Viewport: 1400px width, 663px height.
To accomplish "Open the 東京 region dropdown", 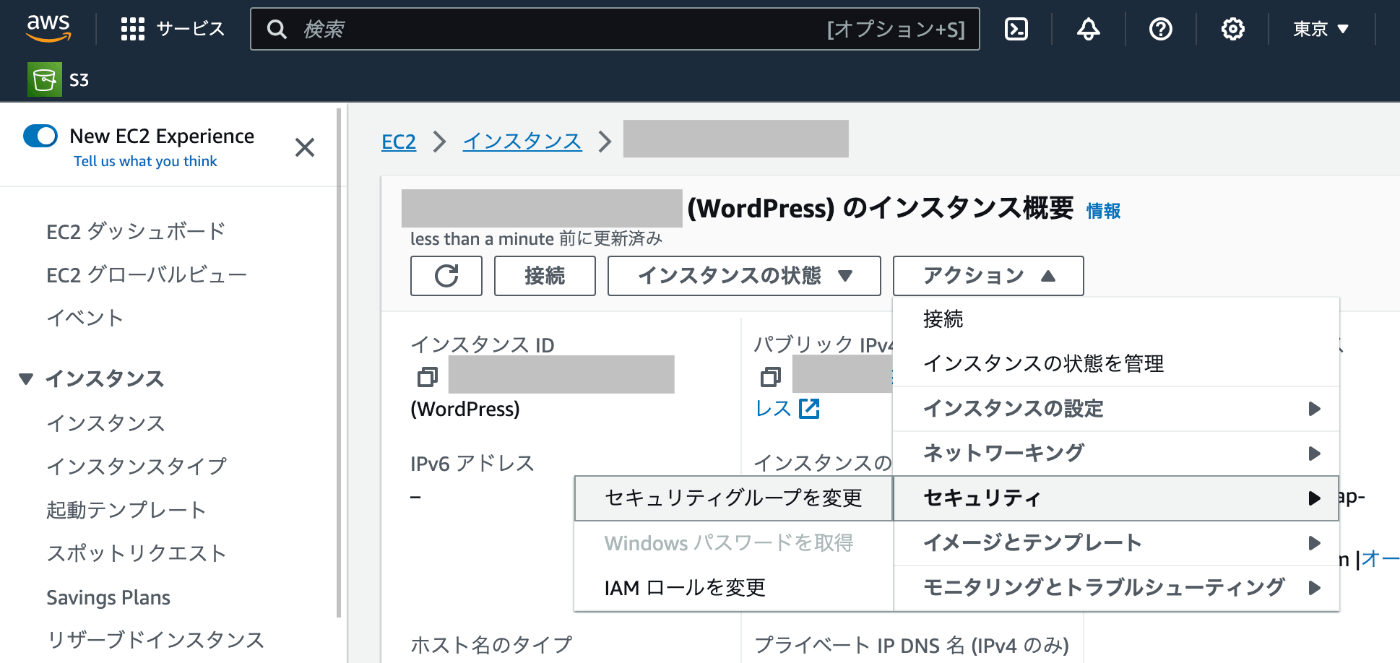I will point(1321,29).
